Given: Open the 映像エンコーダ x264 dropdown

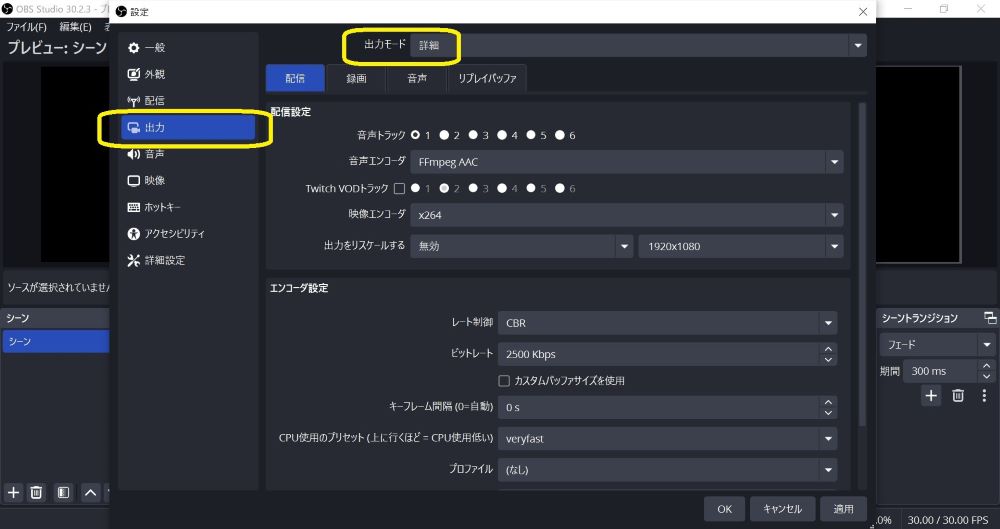Looking at the screenshot, I should tap(627, 215).
